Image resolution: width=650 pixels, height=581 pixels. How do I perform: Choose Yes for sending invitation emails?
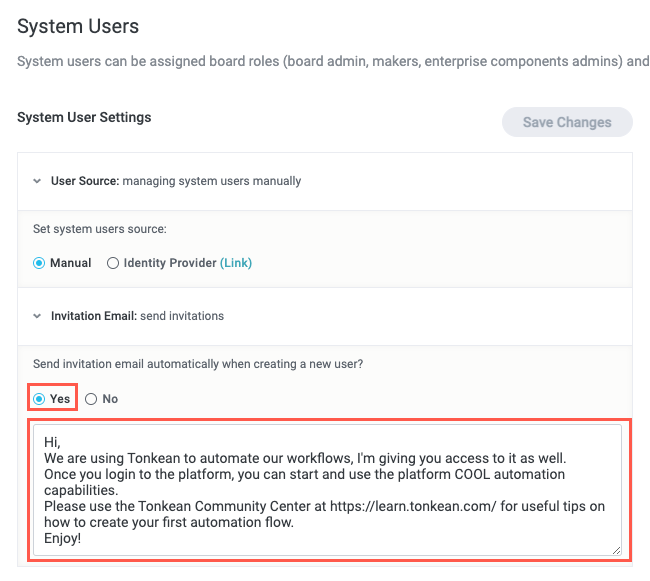39,398
